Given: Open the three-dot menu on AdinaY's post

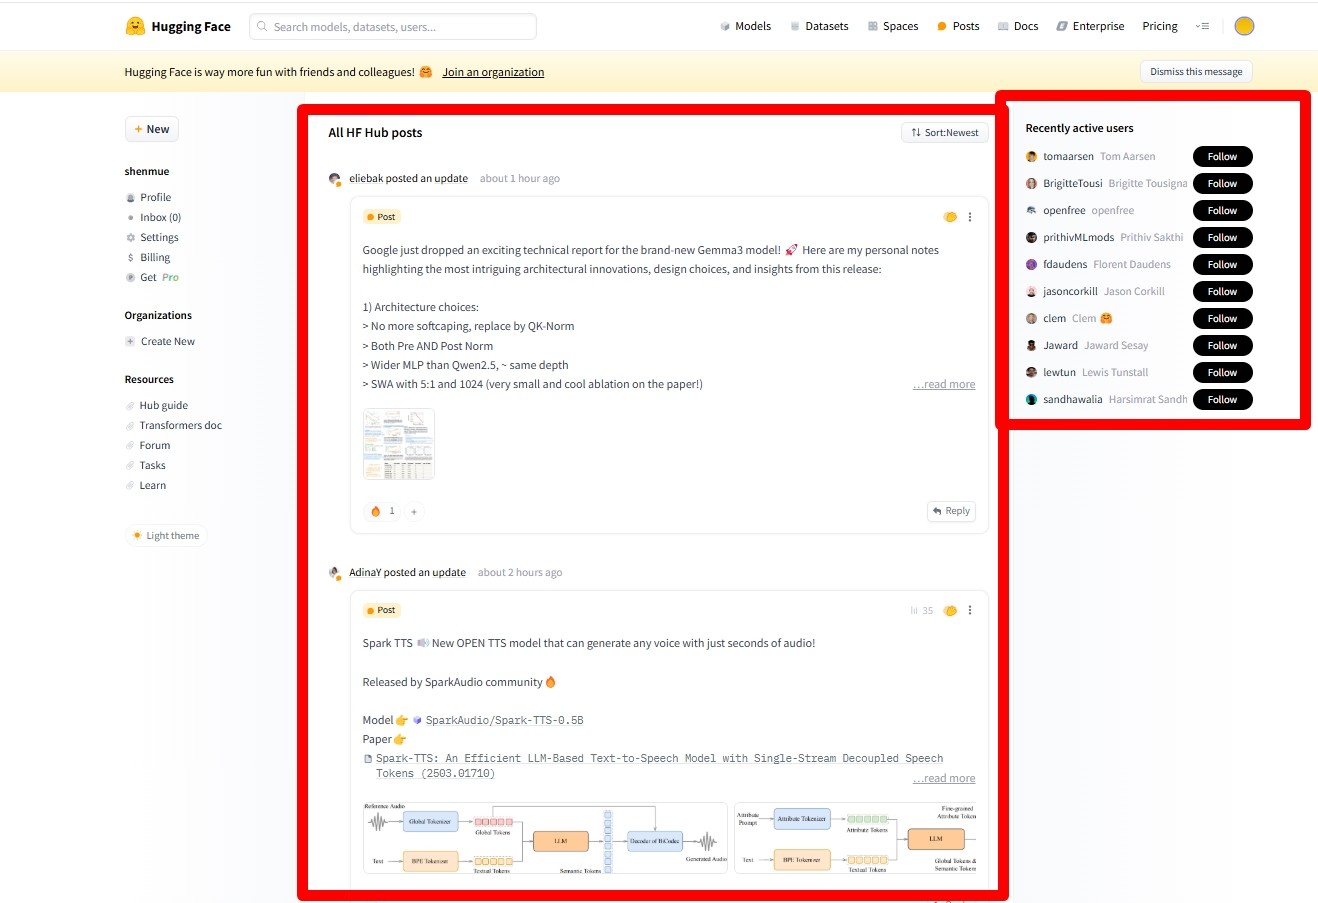Looking at the screenshot, I should [969, 610].
